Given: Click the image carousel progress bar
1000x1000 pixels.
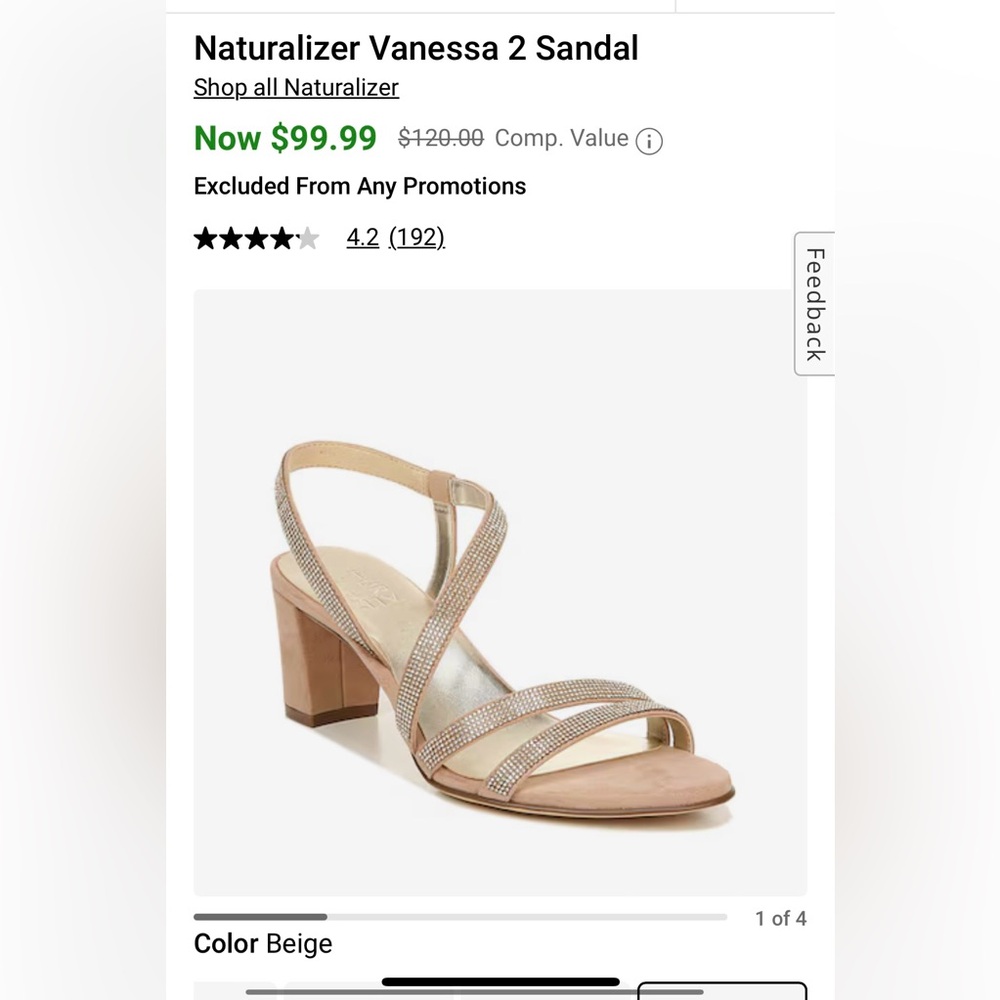Looking at the screenshot, I should point(460,916).
